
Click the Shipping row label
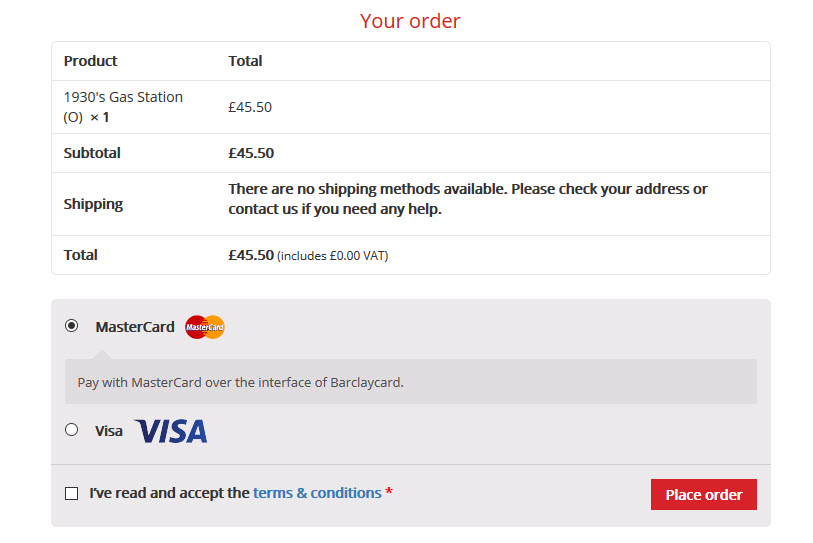[93, 204]
